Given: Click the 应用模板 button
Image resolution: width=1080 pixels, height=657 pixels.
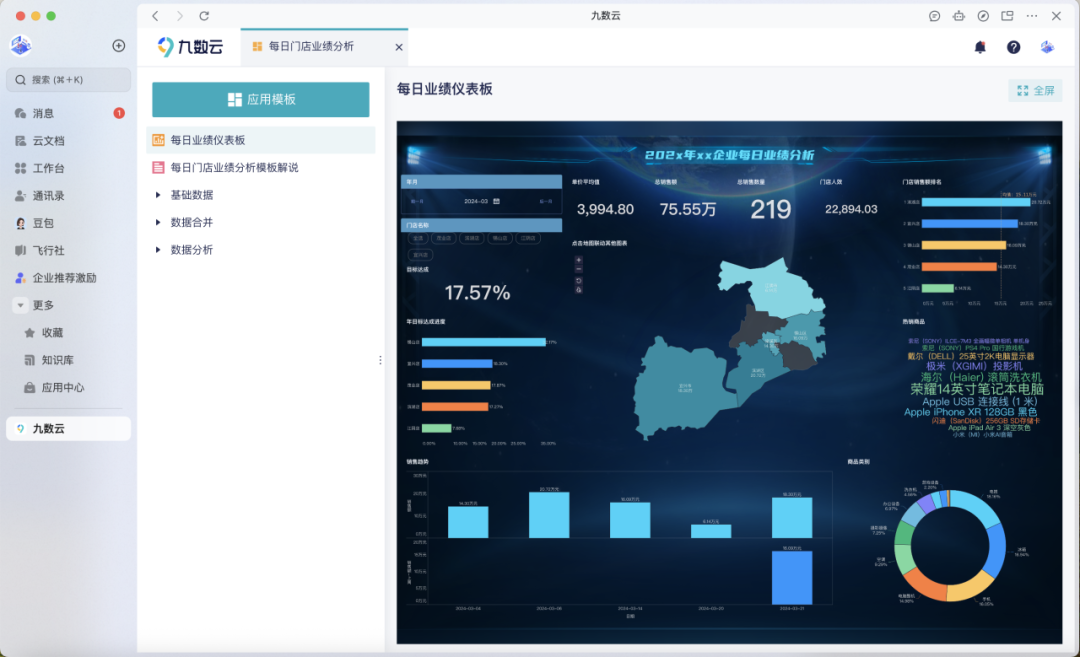Looking at the screenshot, I should tap(260, 99).
